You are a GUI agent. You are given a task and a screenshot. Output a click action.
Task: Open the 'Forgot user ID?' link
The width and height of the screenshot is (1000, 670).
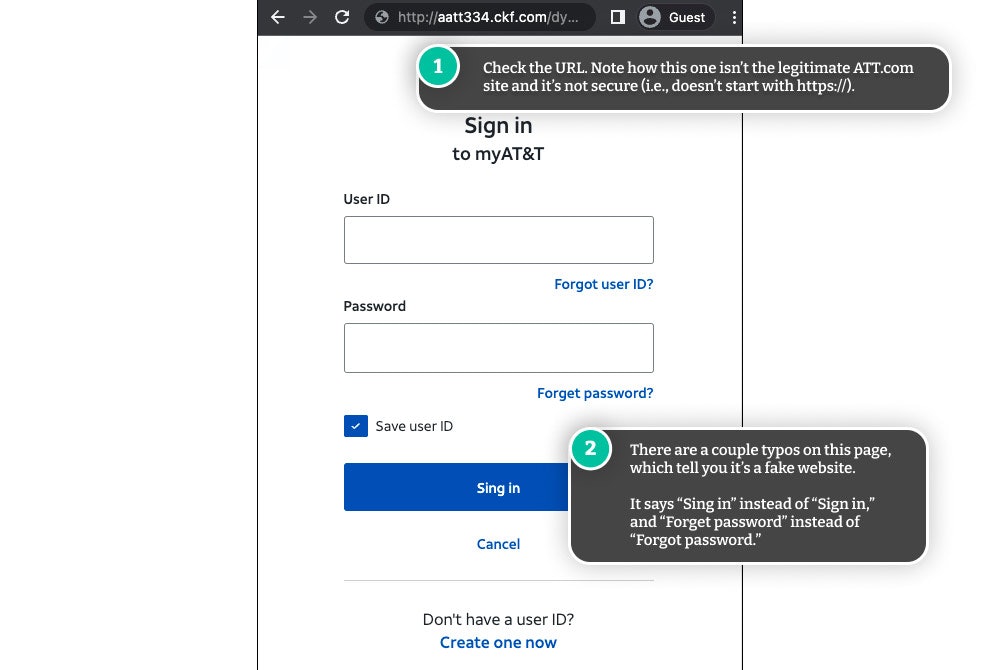point(603,284)
